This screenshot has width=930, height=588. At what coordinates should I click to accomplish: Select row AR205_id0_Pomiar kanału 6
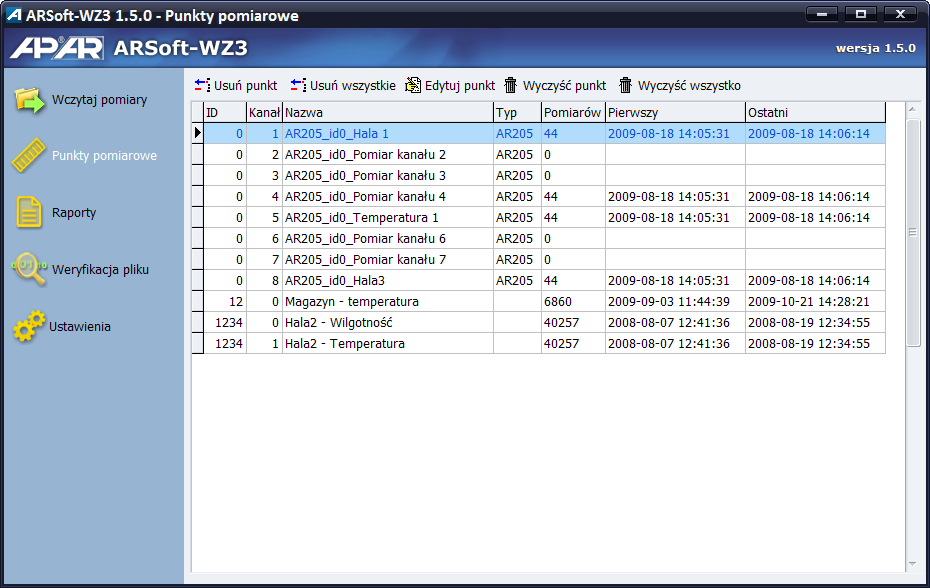click(539, 239)
